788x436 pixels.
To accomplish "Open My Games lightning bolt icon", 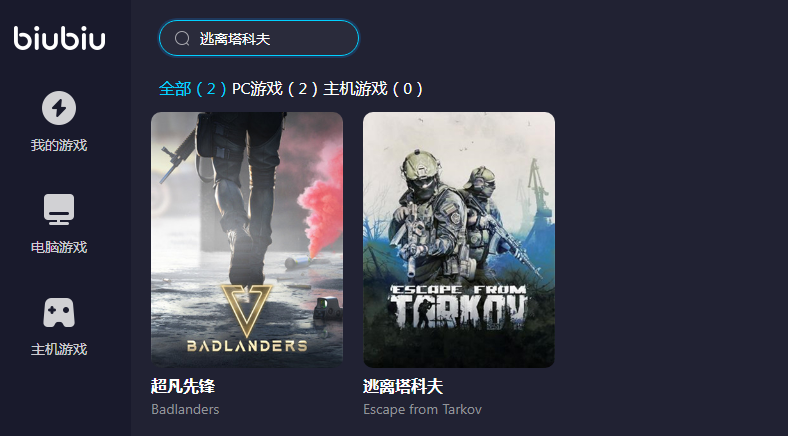I will (59, 108).
